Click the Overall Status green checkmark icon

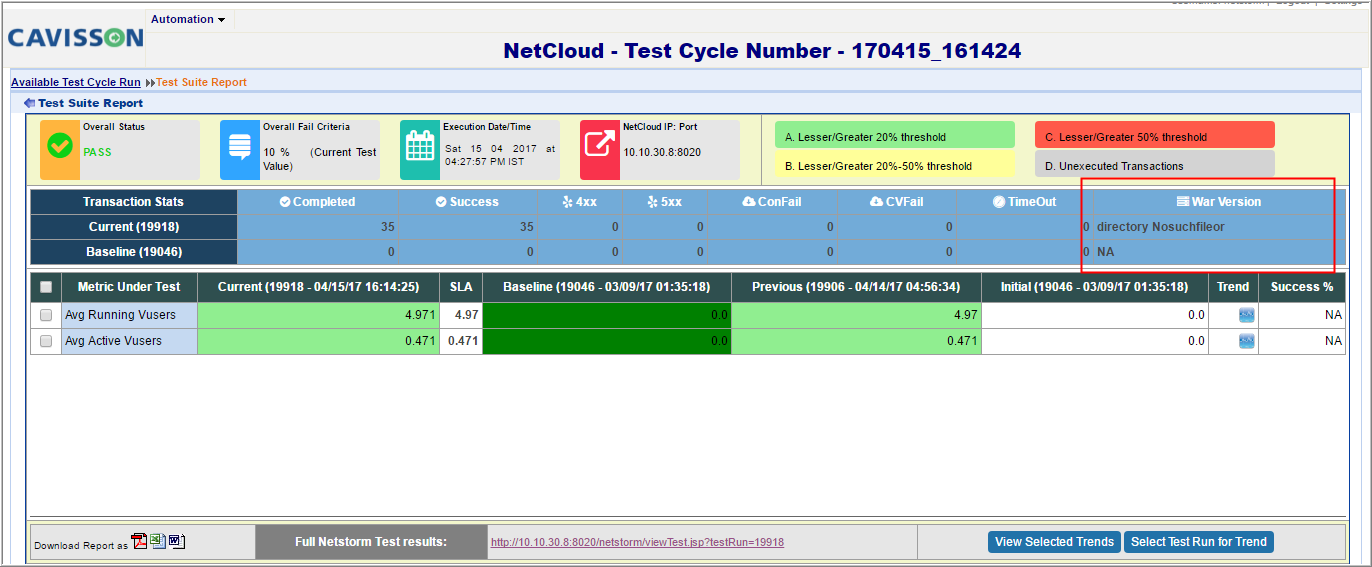pos(59,146)
